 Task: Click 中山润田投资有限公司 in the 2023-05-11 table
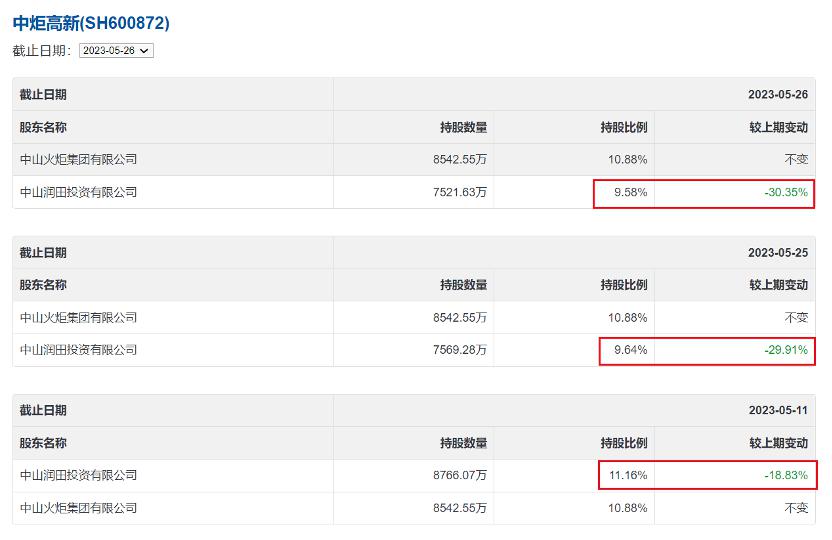[78, 475]
